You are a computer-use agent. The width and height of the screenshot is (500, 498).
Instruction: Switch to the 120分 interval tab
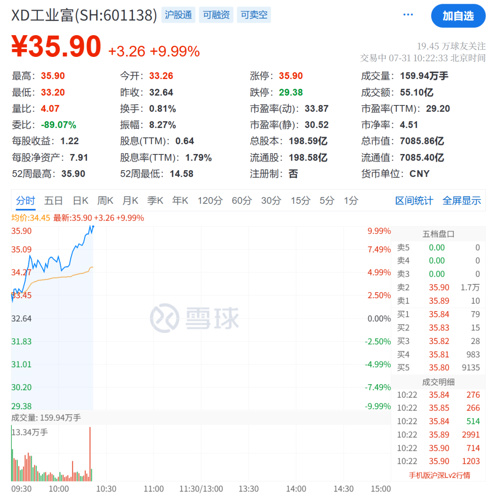[210, 201]
